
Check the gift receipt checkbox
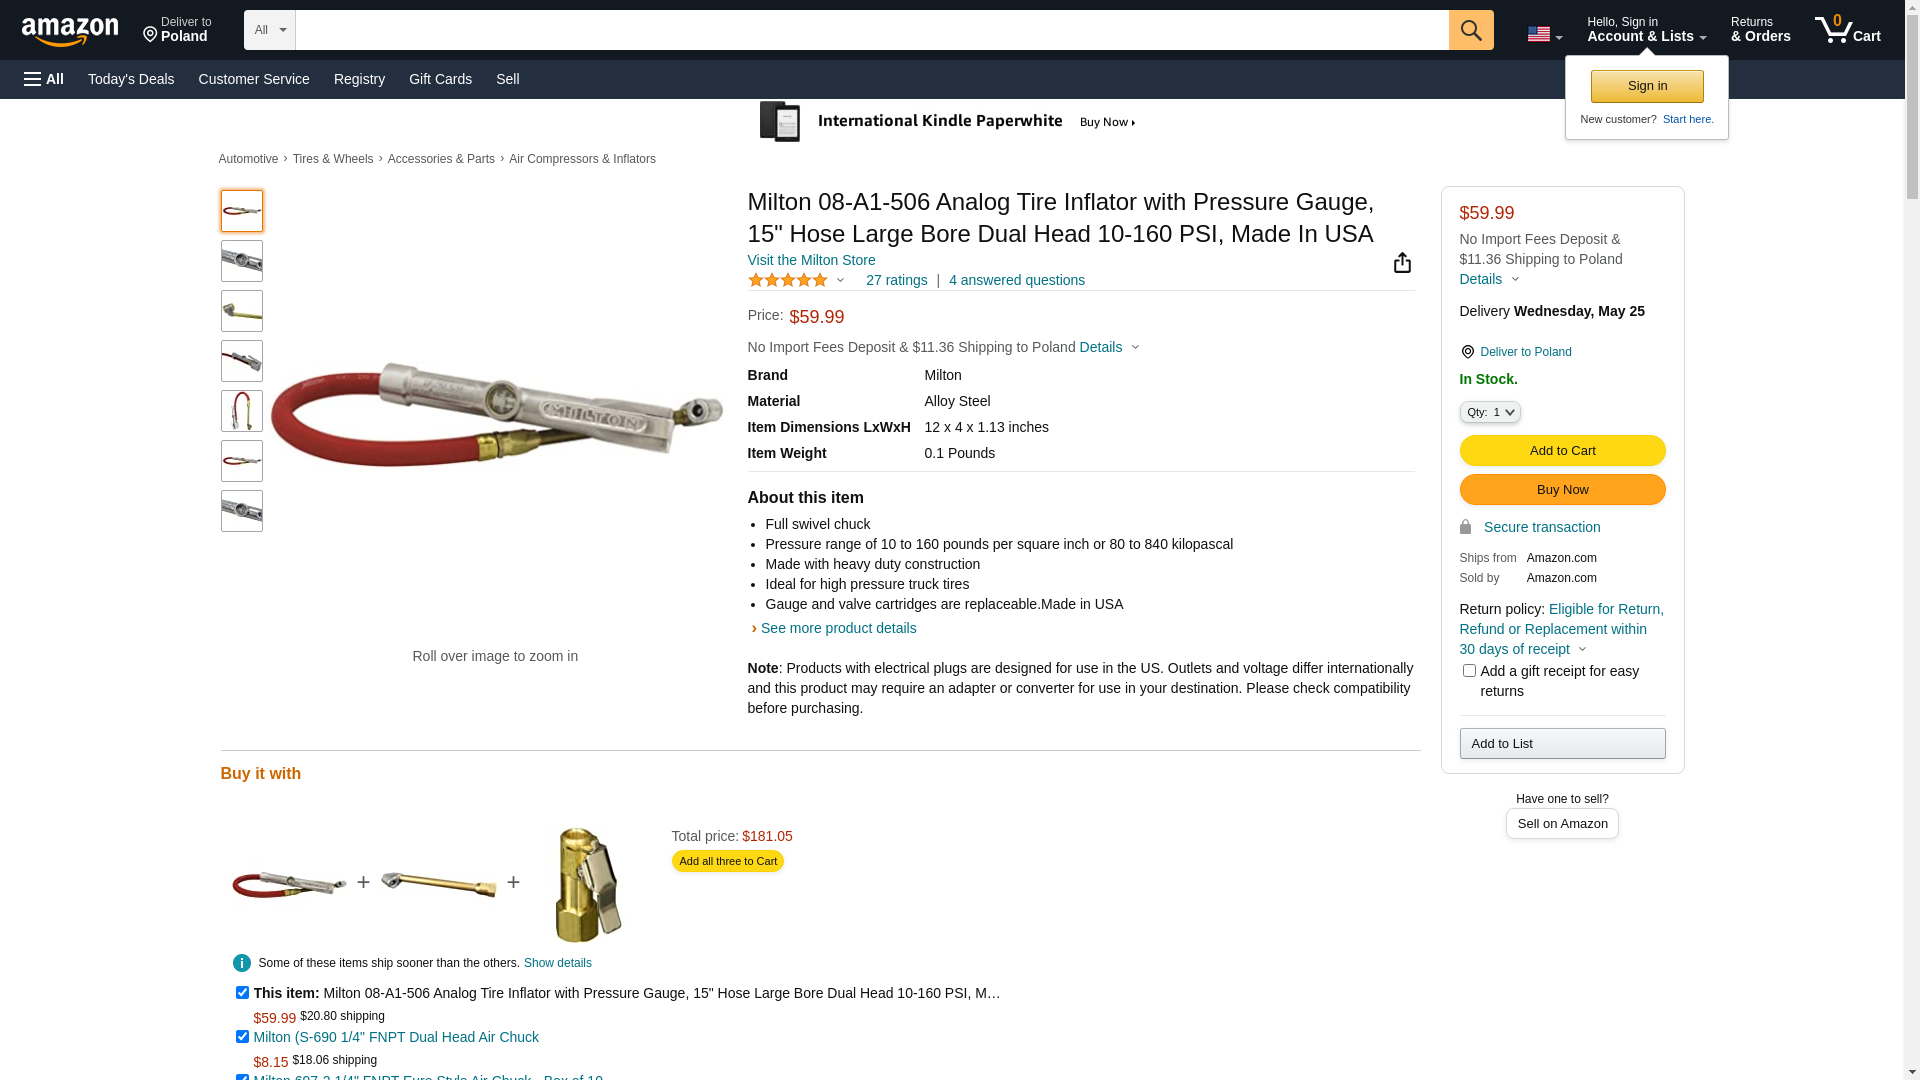point(1469,671)
